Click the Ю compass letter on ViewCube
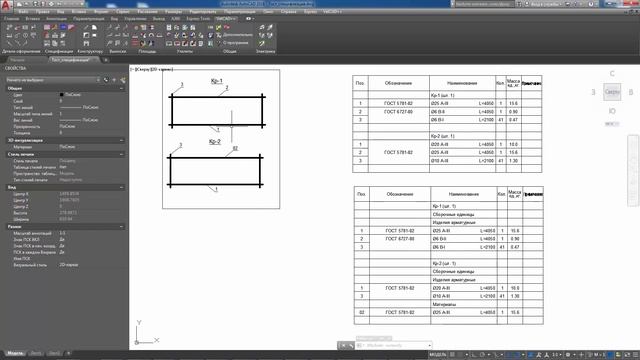This screenshot has height=360, width=640. click(612, 111)
